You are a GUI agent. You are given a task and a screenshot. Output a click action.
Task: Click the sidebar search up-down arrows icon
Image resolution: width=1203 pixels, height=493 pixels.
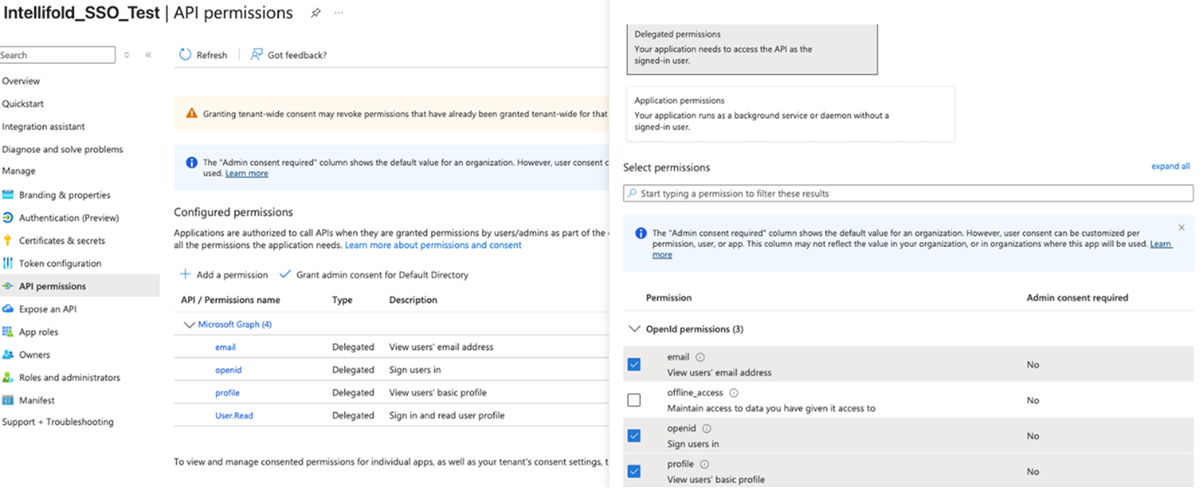(127, 55)
